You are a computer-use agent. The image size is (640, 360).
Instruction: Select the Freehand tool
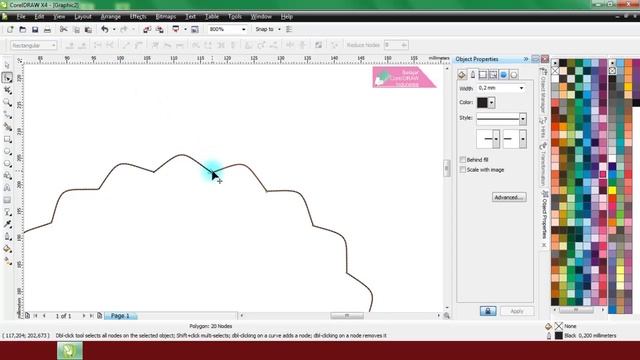point(7,114)
